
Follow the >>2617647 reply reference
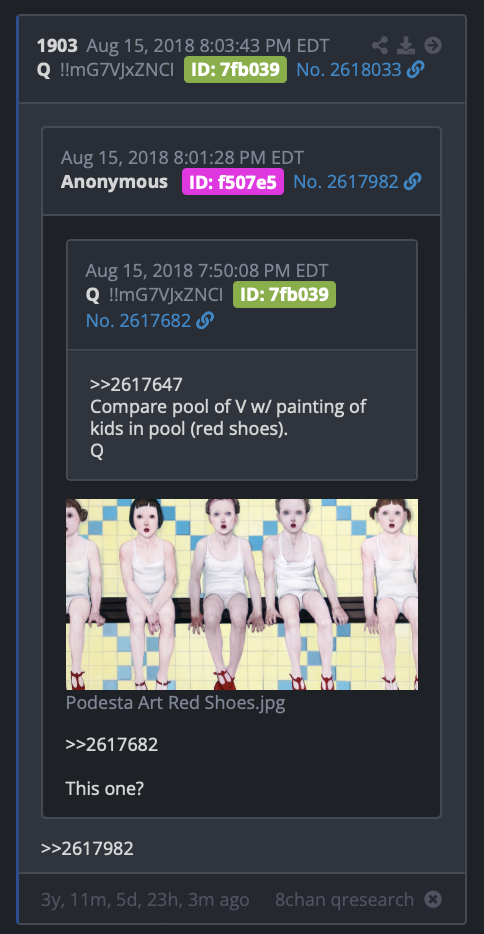136,384
